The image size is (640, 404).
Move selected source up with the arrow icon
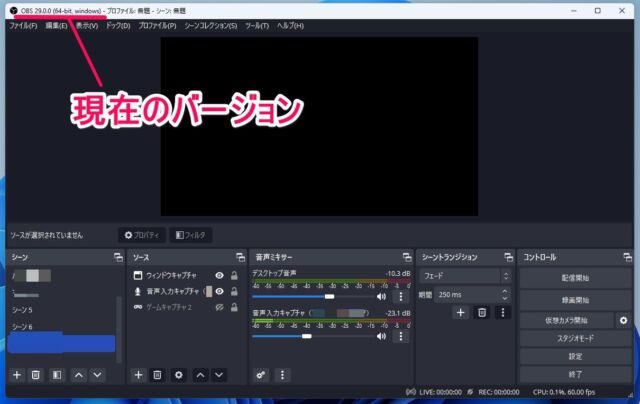click(x=200, y=374)
